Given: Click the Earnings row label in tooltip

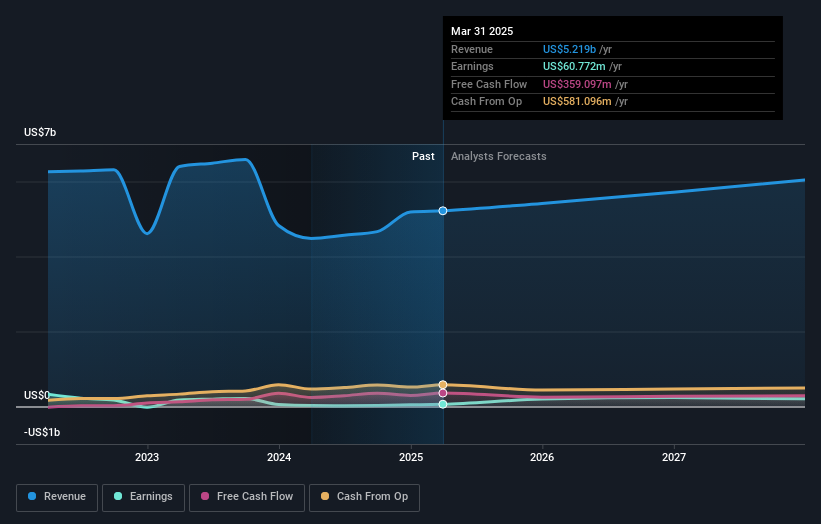Looking at the screenshot, I should 472,66.
